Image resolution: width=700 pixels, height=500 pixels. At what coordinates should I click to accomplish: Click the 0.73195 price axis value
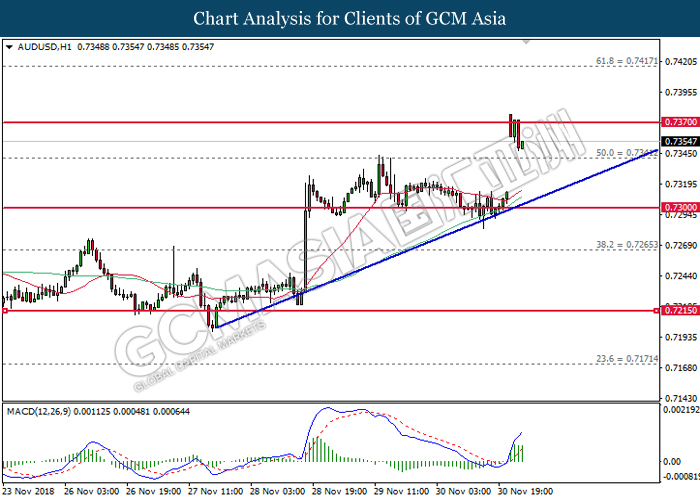coord(681,184)
